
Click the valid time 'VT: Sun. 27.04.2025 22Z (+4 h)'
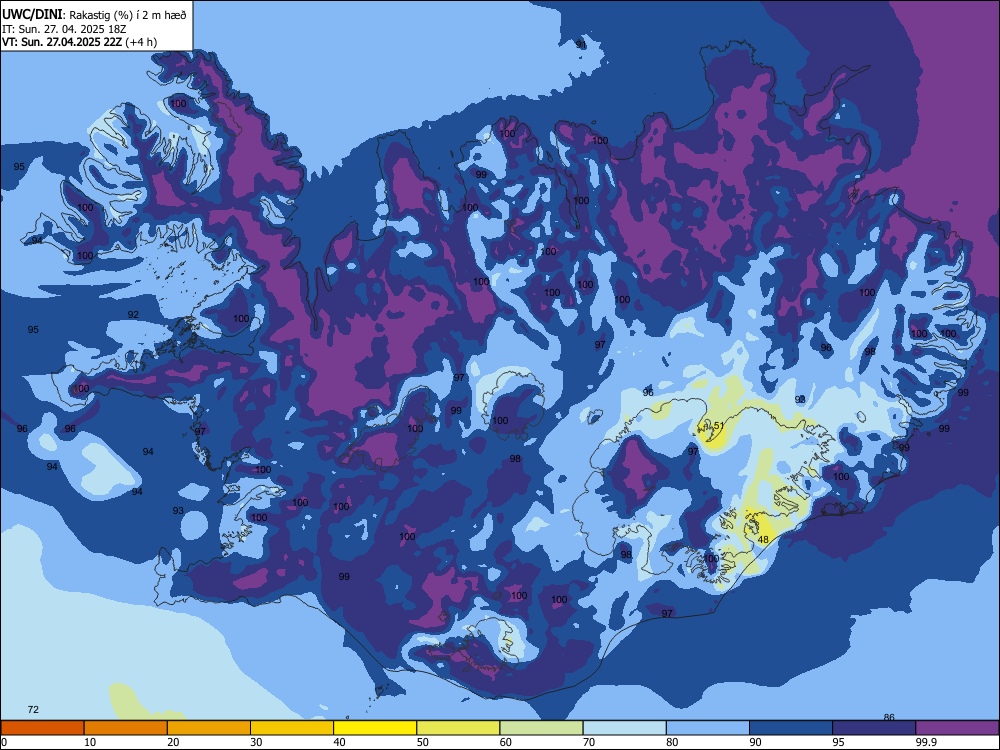(79, 42)
